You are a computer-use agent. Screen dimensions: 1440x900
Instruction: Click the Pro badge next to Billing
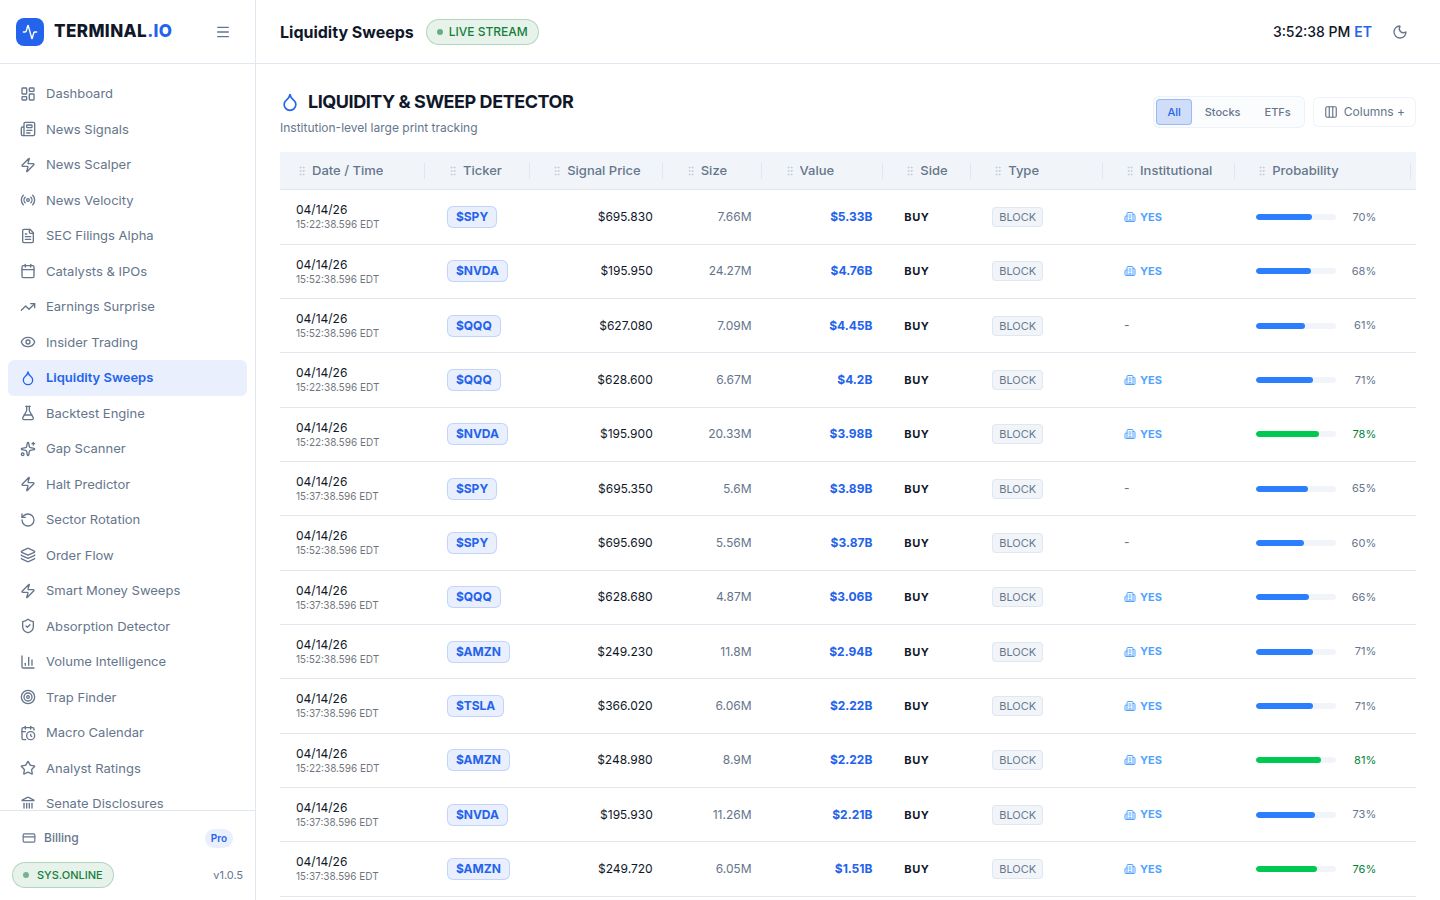tap(219, 838)
